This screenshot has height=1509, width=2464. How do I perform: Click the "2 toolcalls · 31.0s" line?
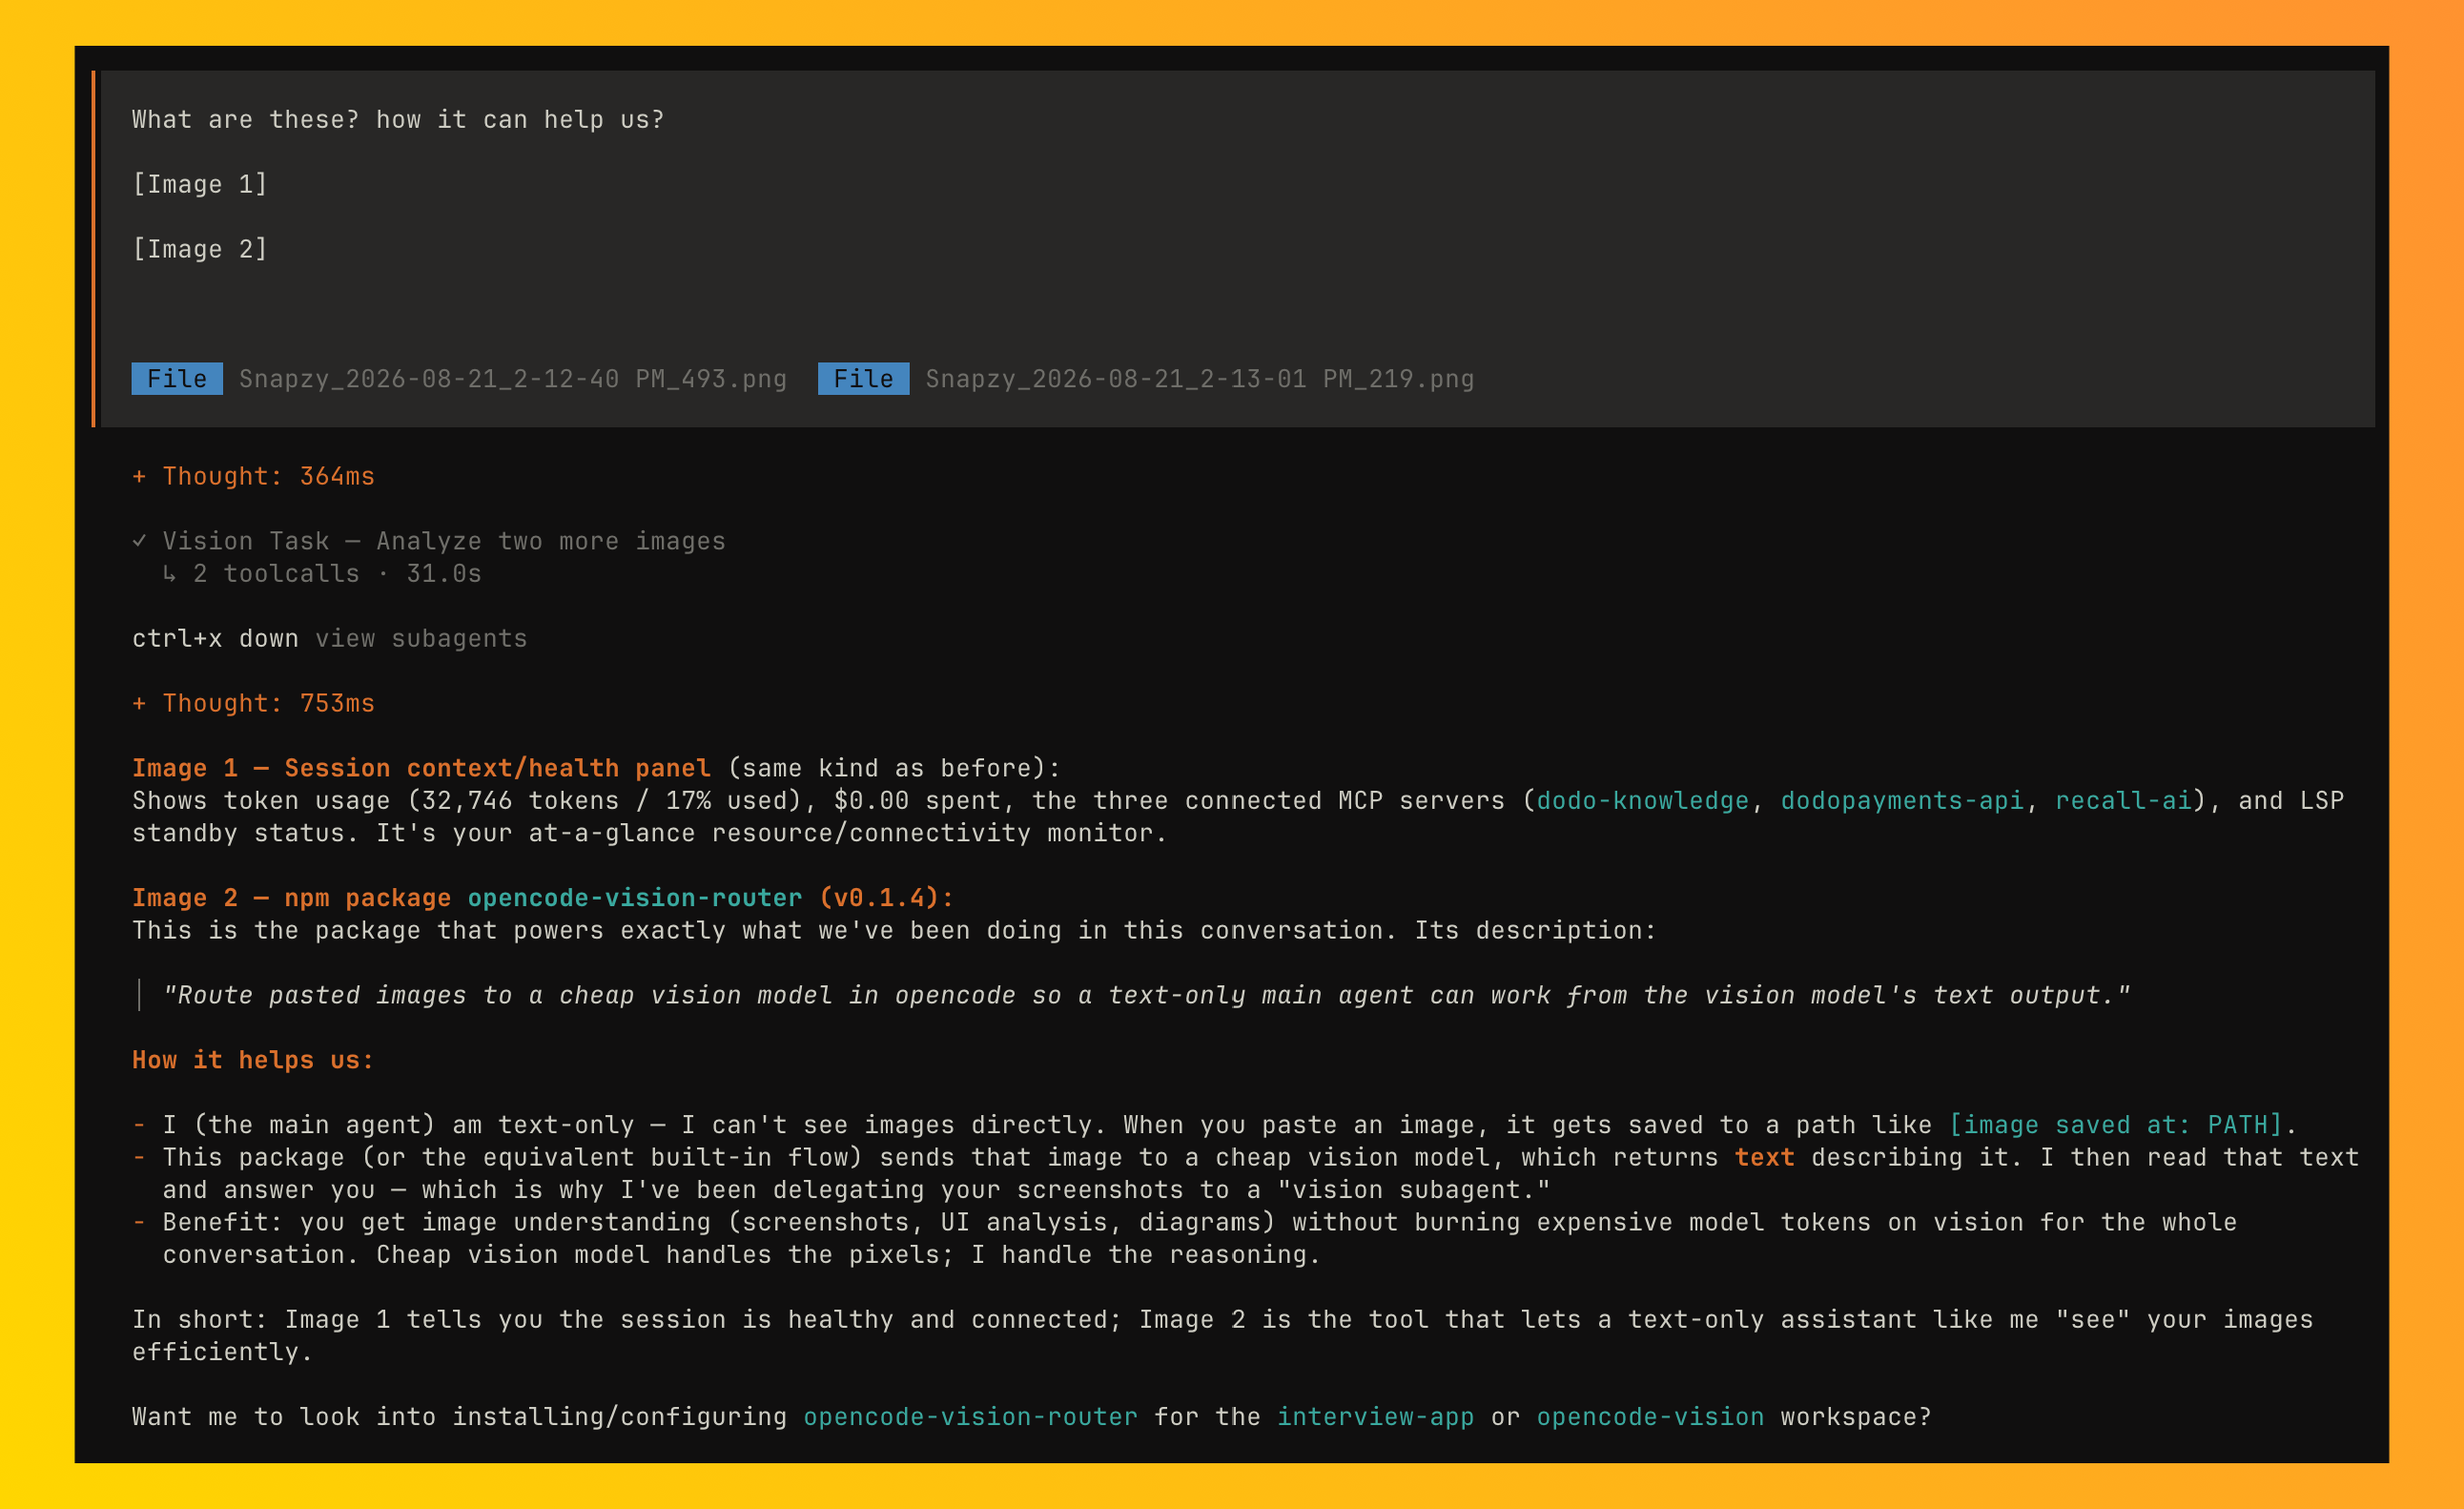tap(322, 574)
